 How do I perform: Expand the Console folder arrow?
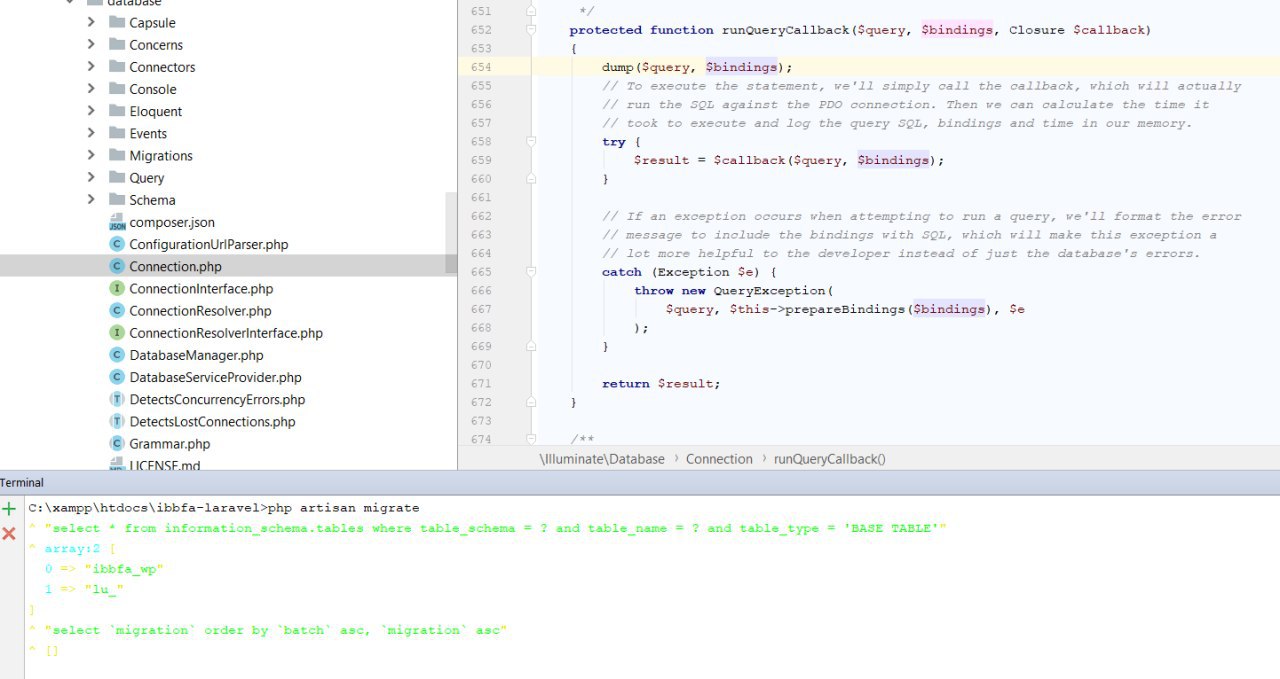pyautogui.click(x=91, y=88)
